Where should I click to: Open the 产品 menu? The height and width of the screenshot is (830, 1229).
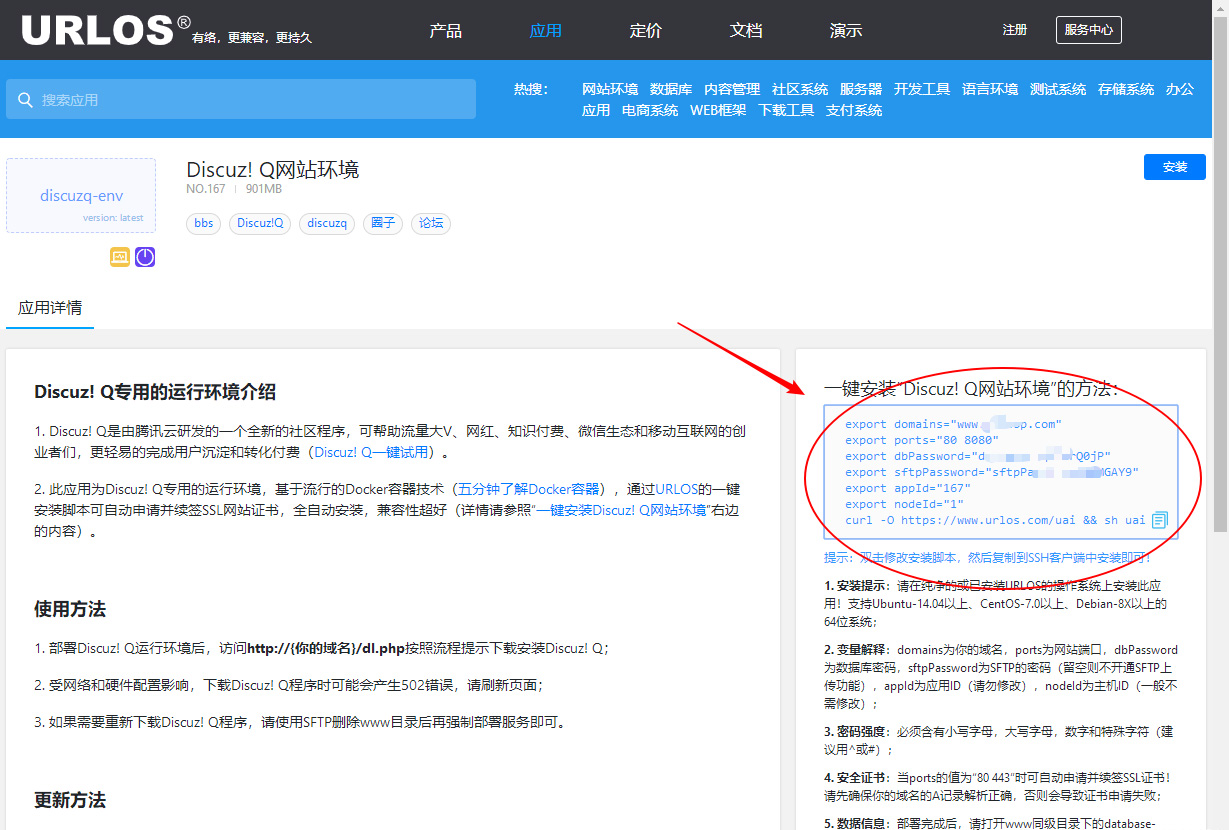[x=445, y=30]
